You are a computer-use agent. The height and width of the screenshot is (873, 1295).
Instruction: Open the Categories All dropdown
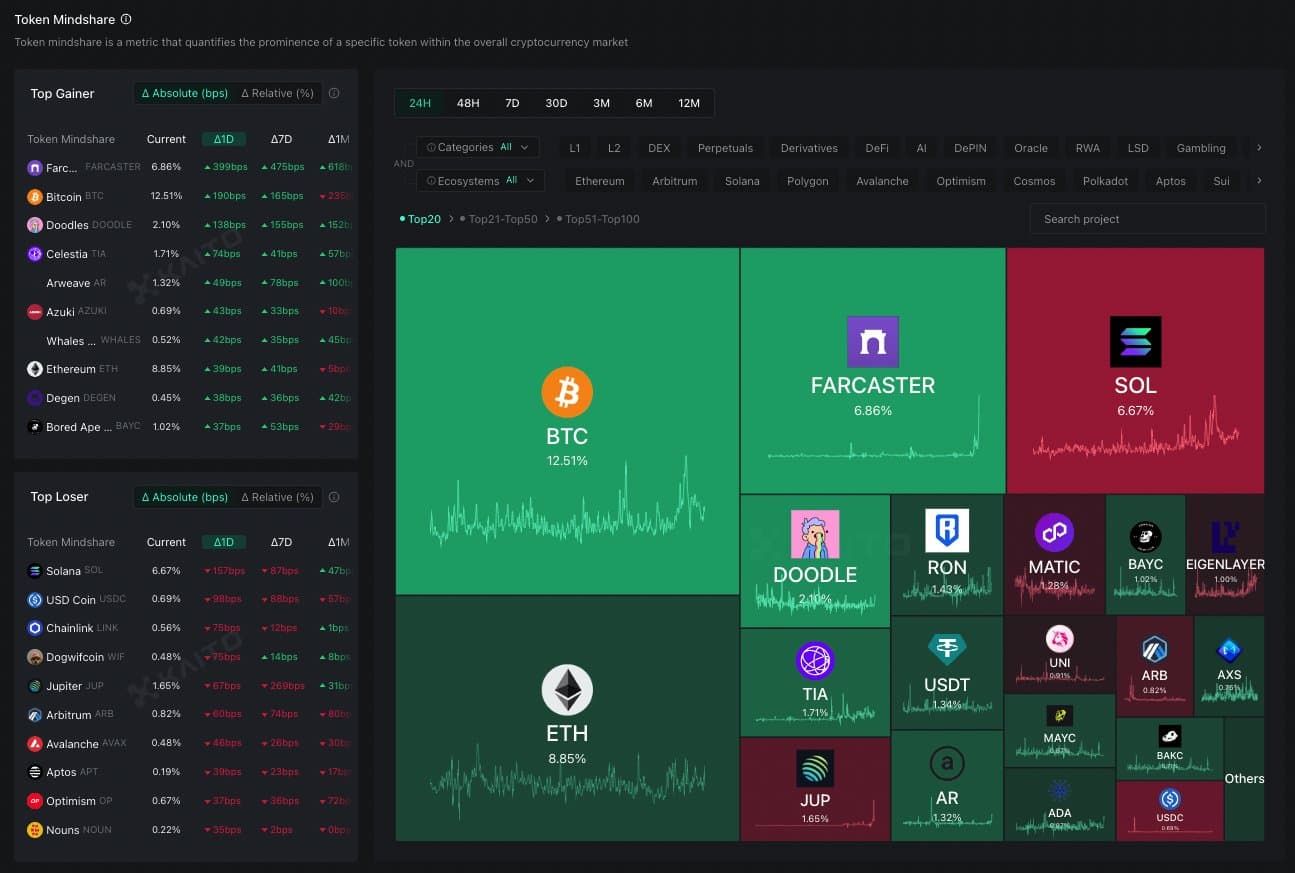(x=478, y=147)
